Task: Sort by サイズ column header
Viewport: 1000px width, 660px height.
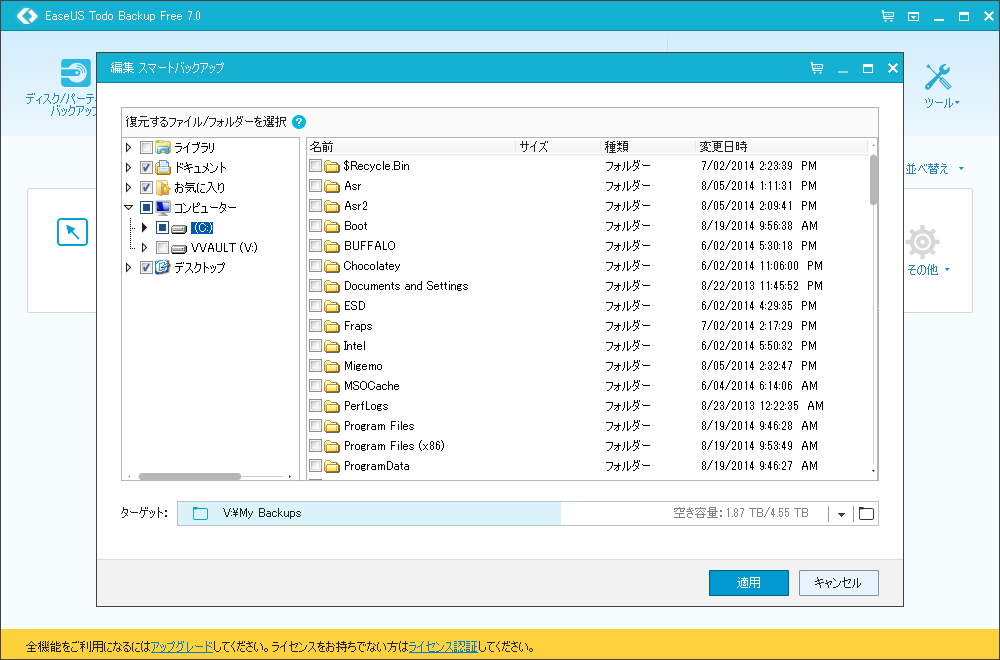Action: (558, 147)
